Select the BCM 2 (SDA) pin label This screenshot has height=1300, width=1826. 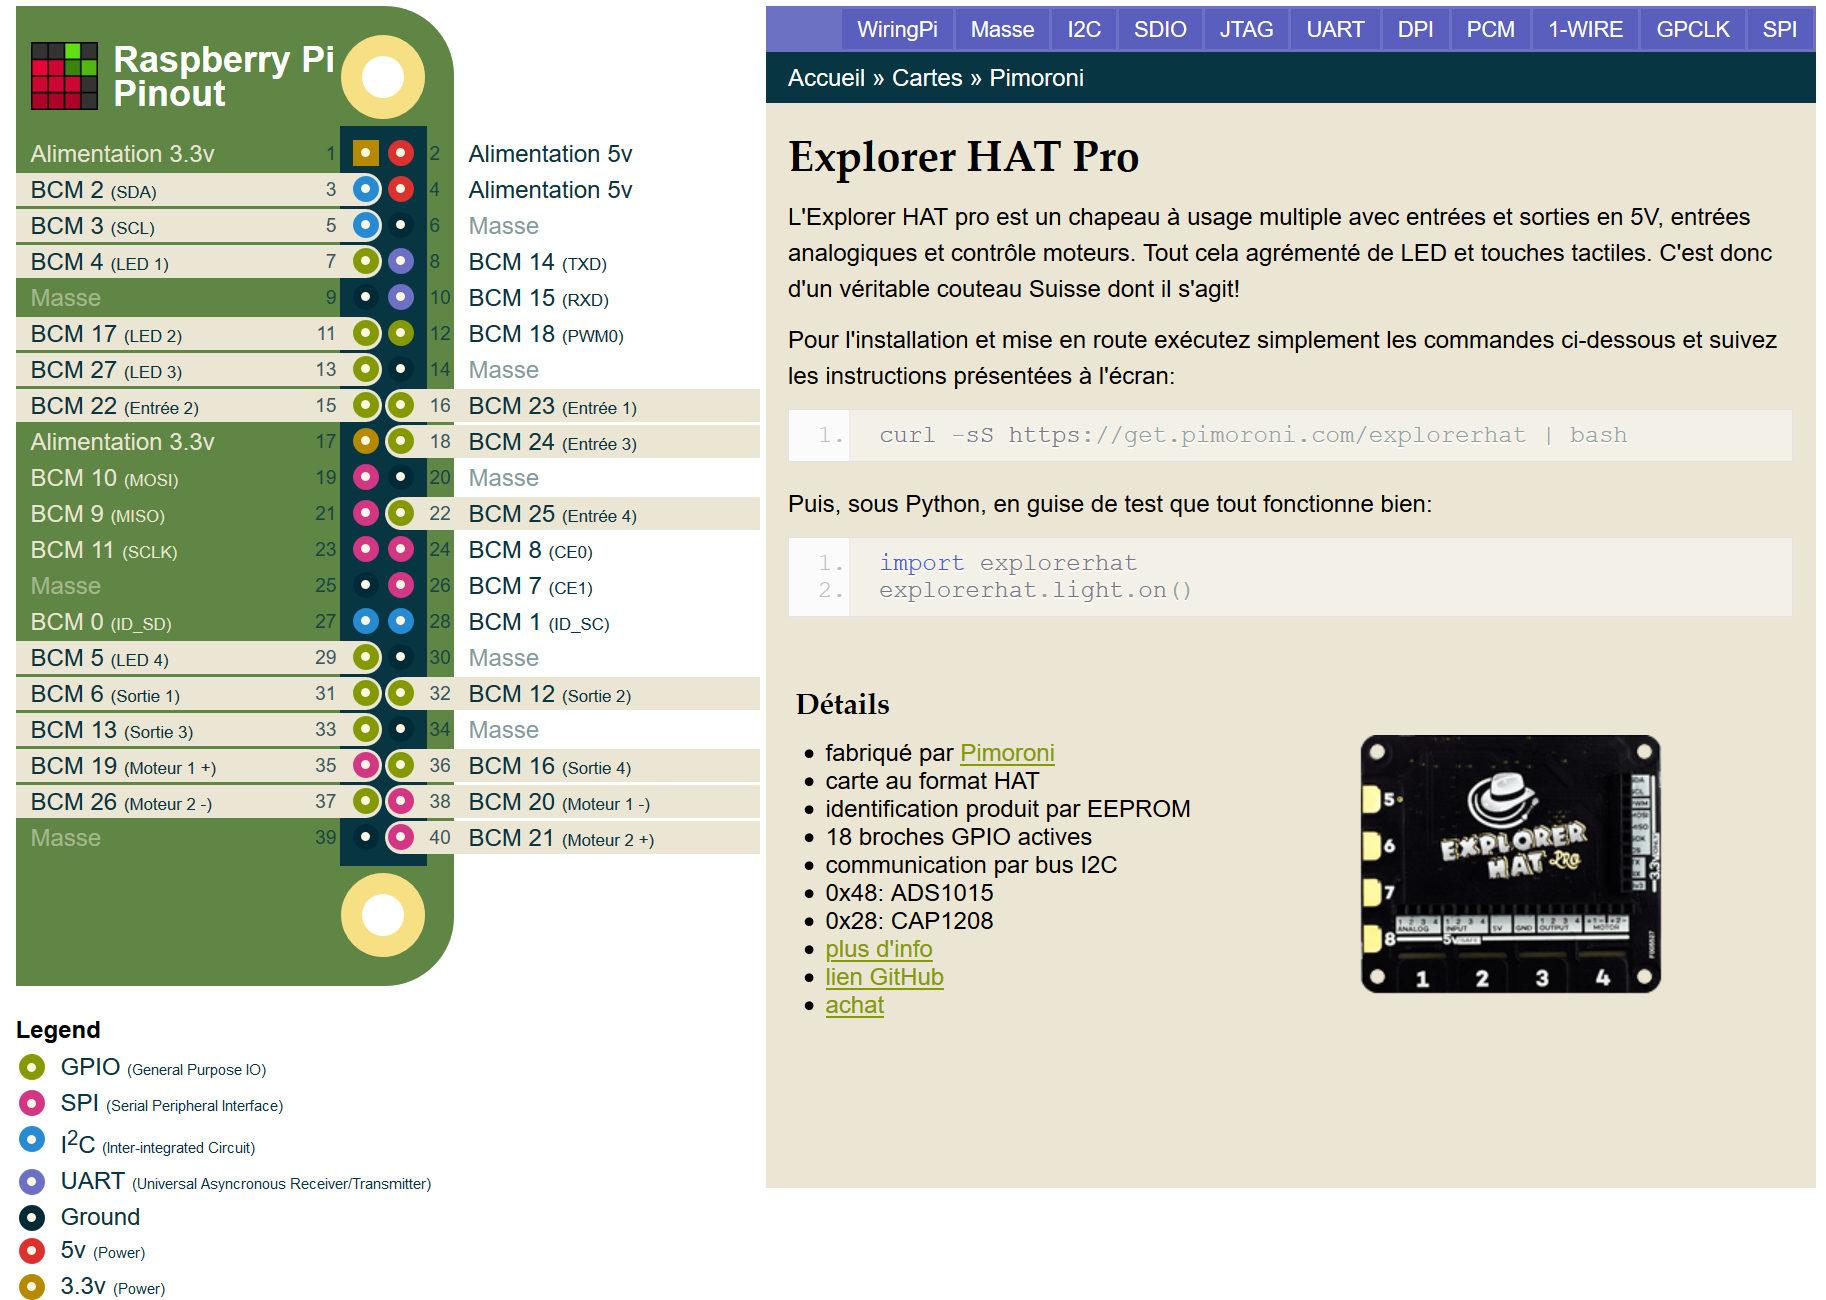click(x=94, y=190)
